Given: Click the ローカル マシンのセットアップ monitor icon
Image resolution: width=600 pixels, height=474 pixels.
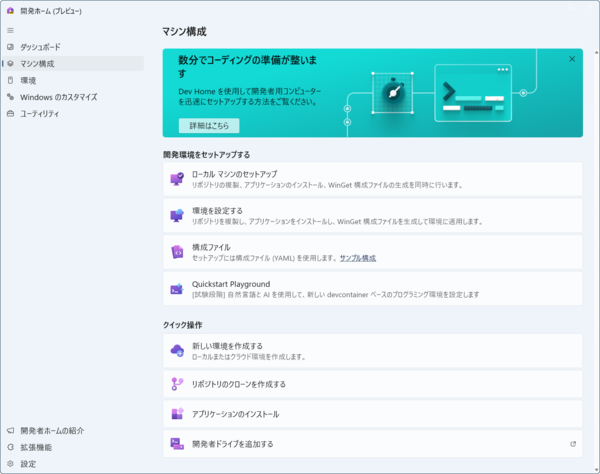Looking at the screenshot, I should coord(177,179).
